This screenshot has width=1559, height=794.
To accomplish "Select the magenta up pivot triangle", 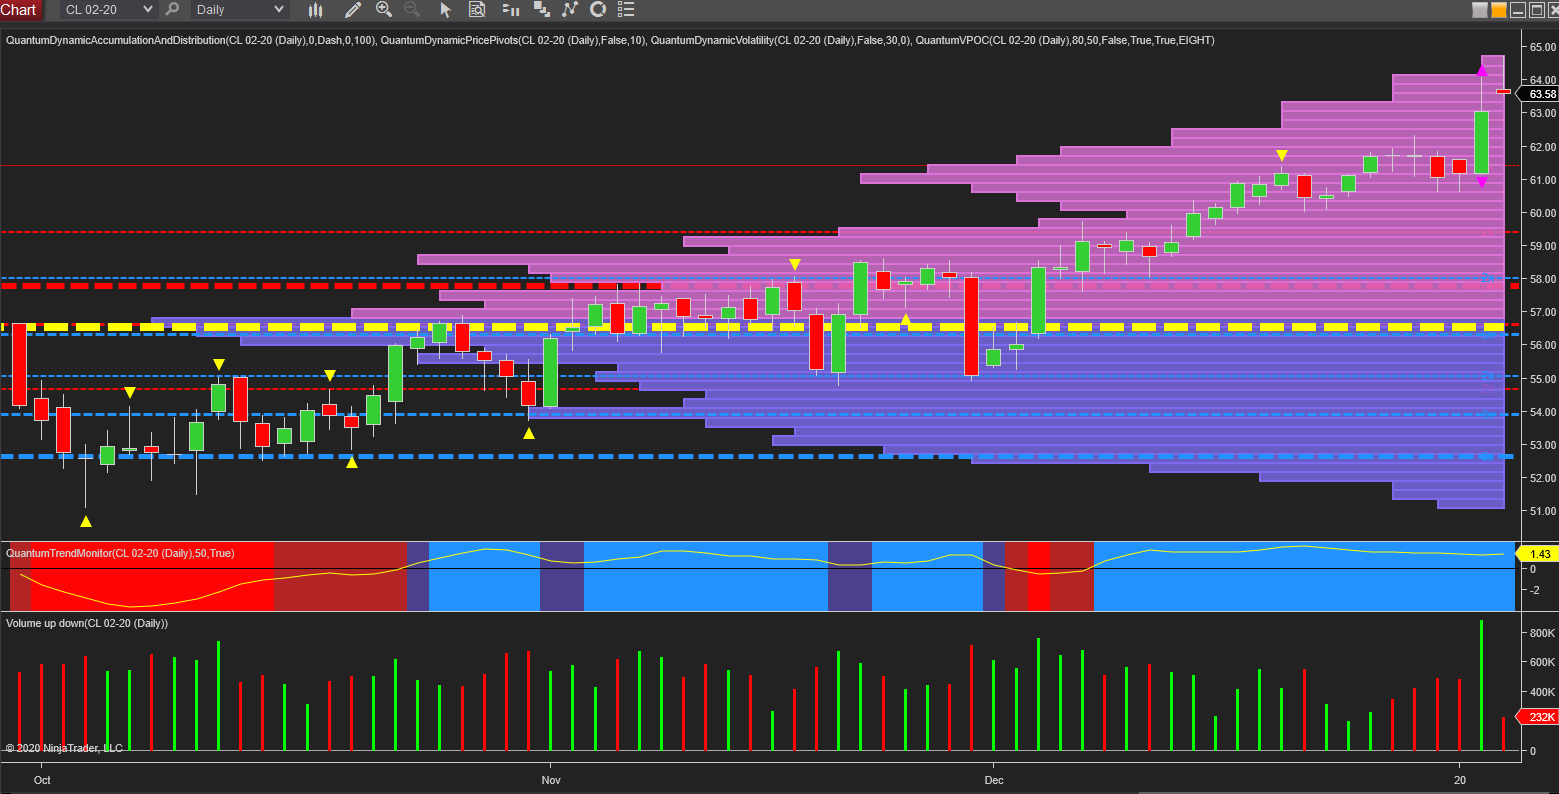I will pos(1482,70).
